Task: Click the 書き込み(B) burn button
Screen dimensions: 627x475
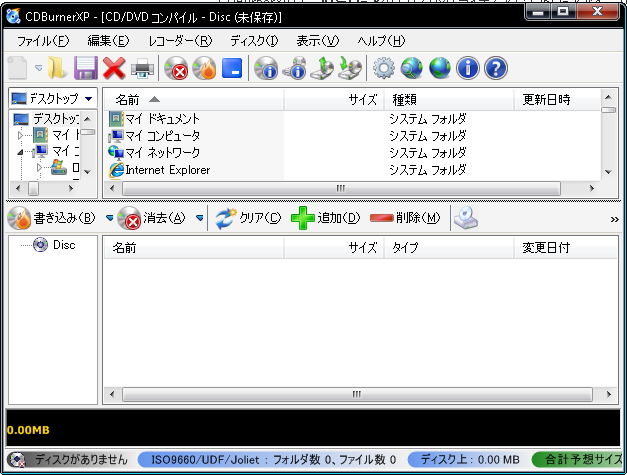Action: tap(52, 218)
